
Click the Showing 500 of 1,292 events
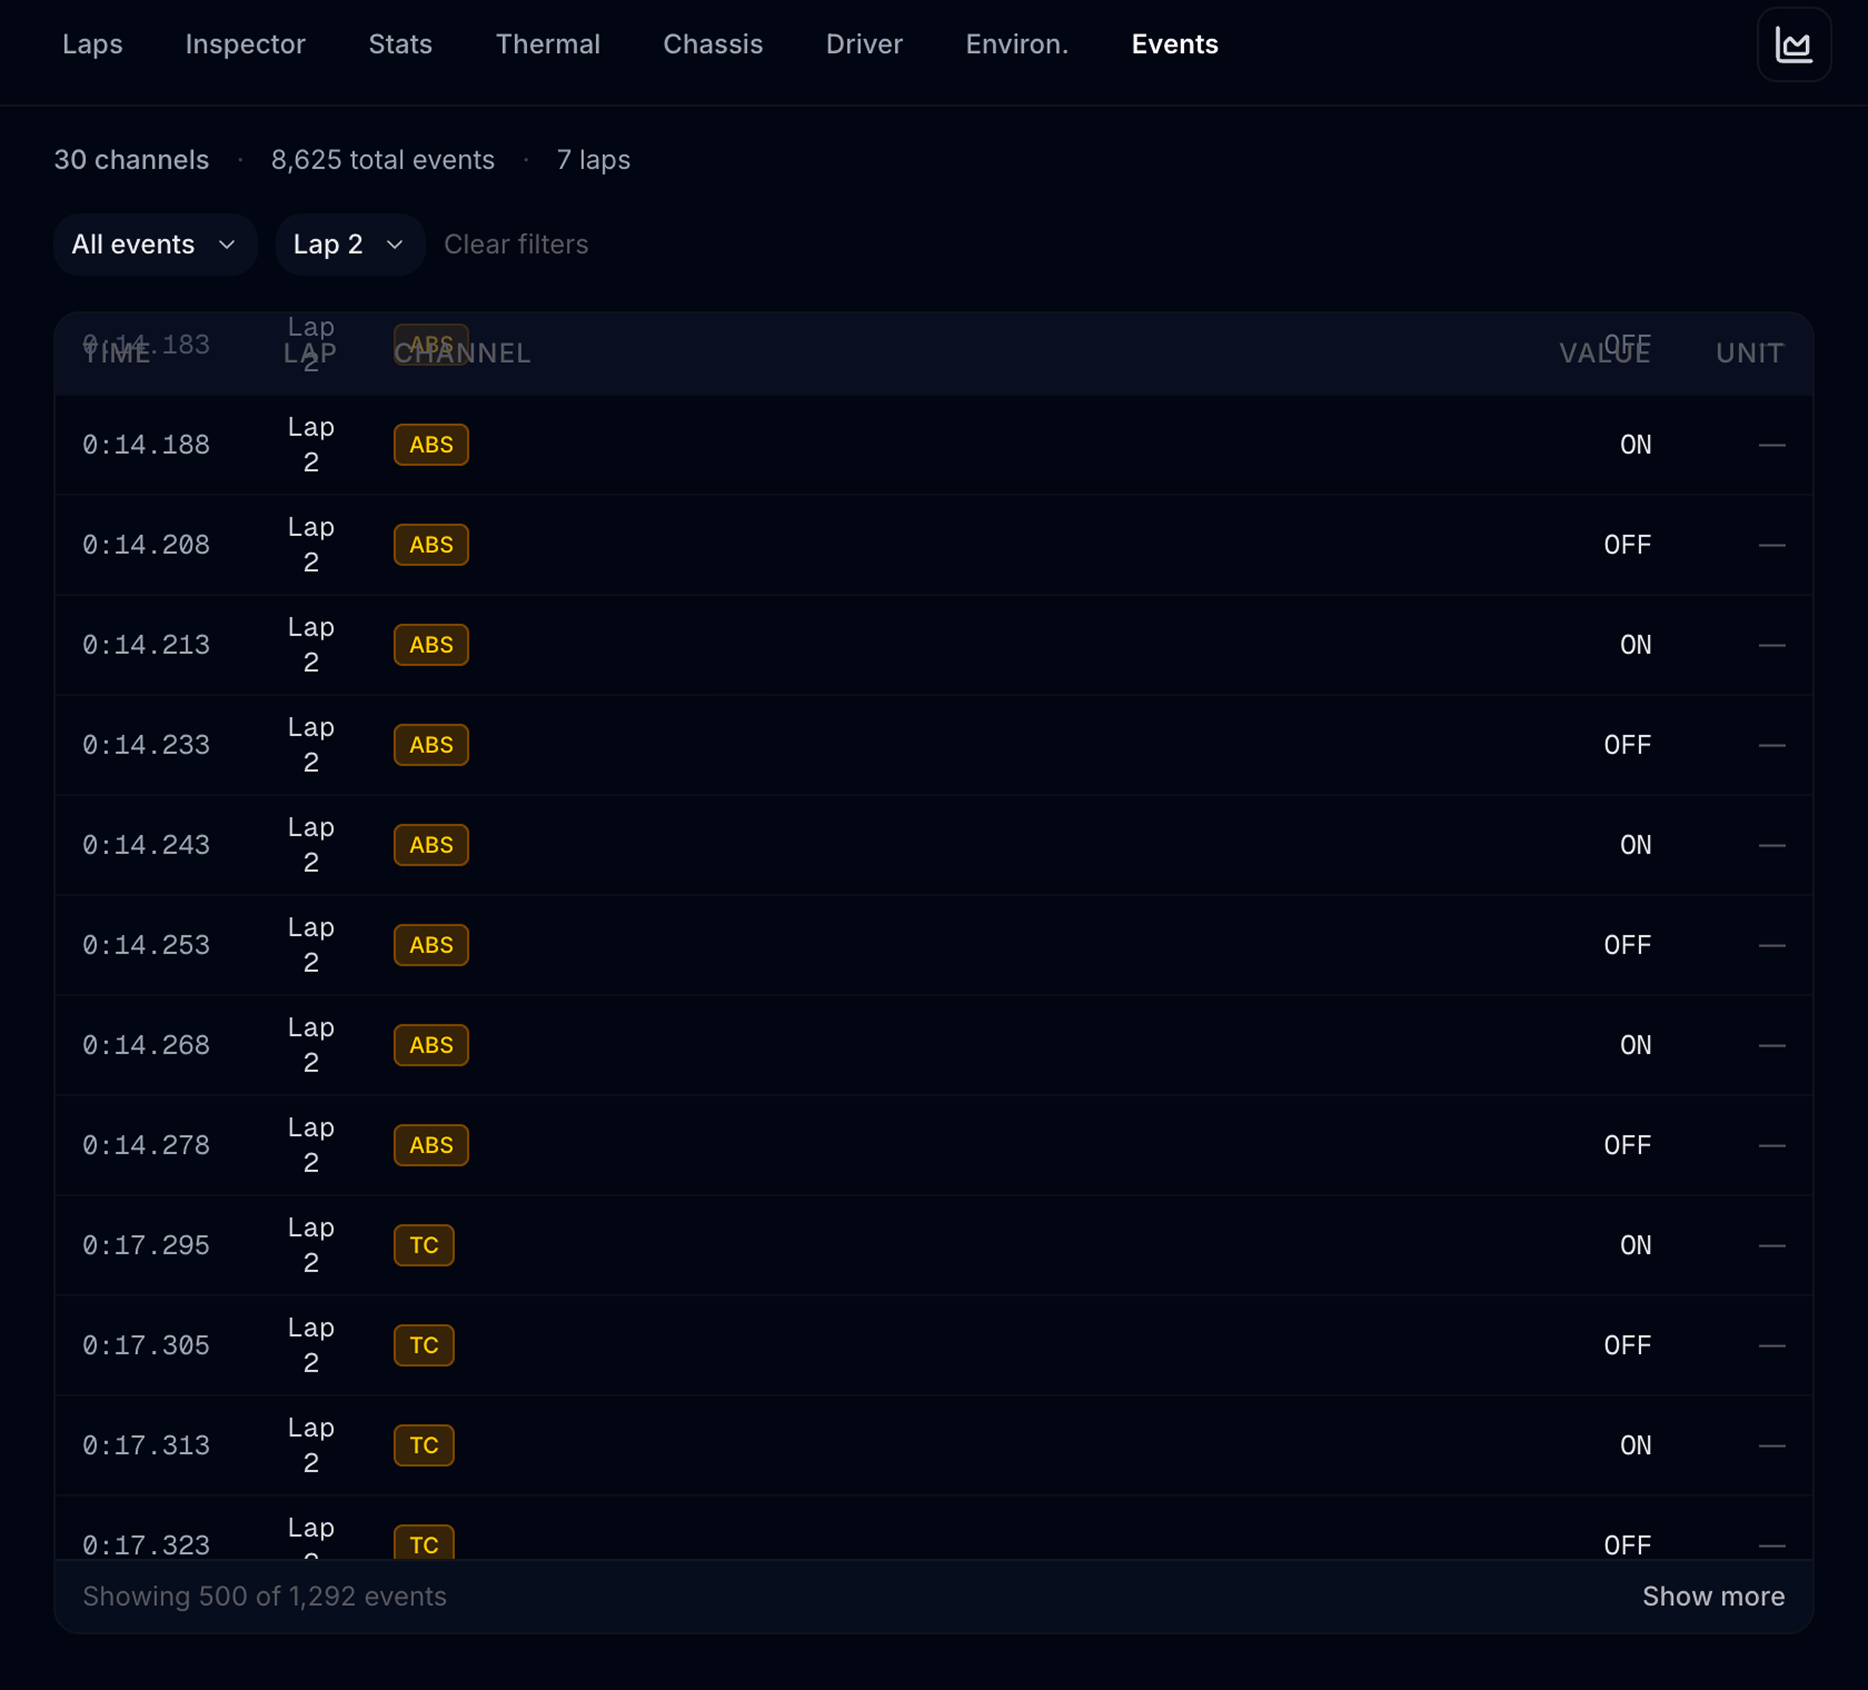click(x=264, y=1596)
